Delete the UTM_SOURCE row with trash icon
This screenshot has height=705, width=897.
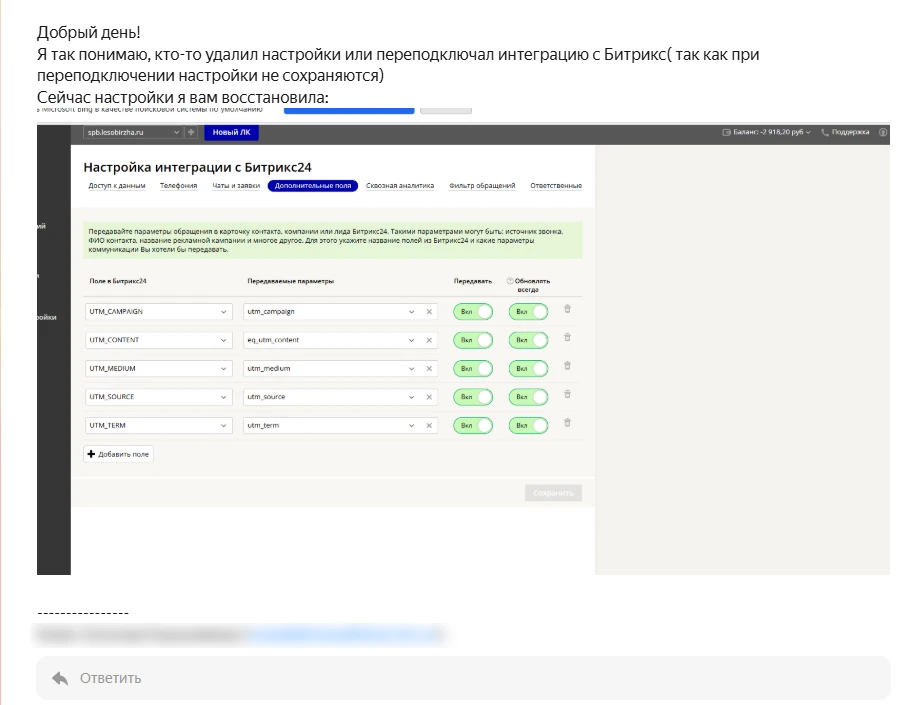[567, 394]
